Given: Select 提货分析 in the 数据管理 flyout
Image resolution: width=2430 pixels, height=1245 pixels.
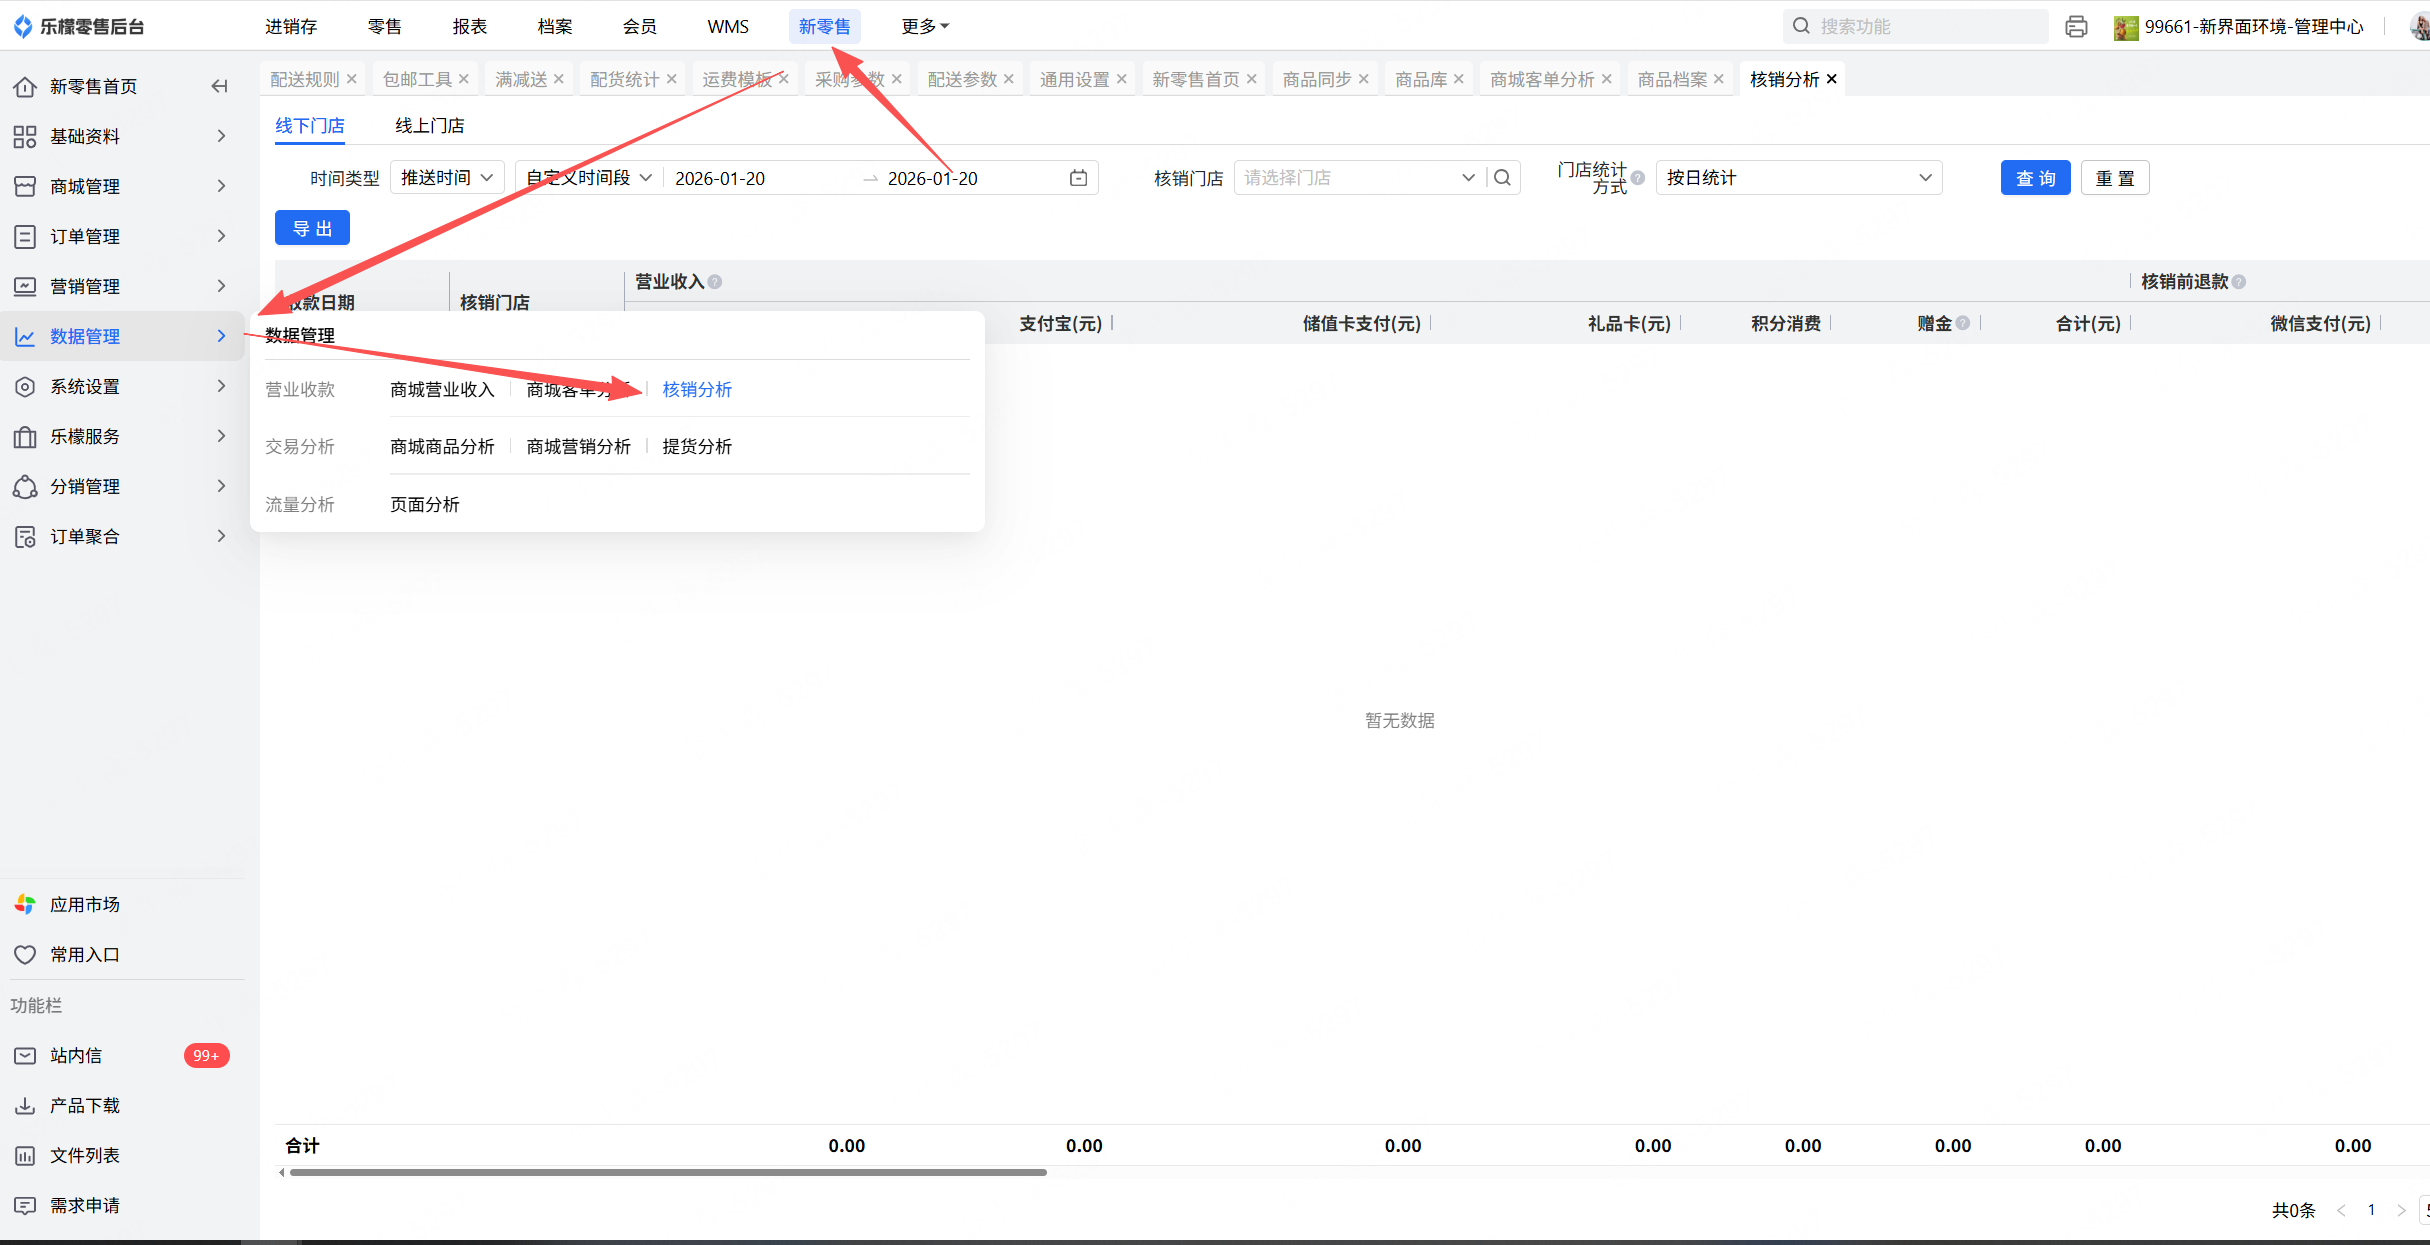Looking at the screenshot, I should coord(697,447).
